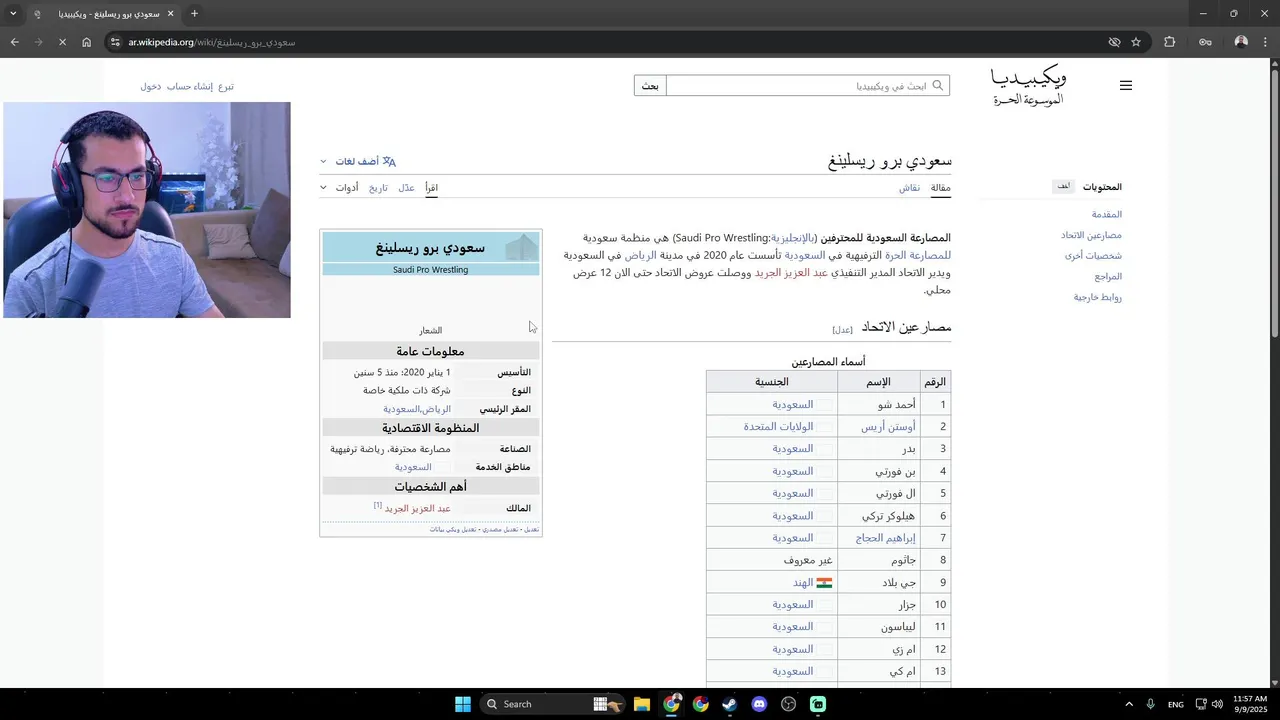This screenshot has height=720, width=1280.
Task: Jump to شخصيات أخرى in contents
Action: pos(1093,256)
